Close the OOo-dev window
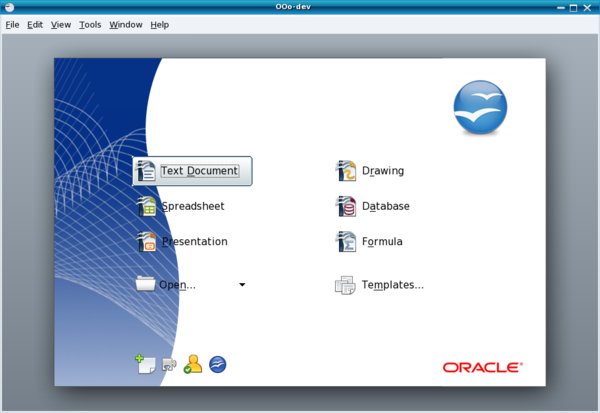Viewport: 600px width, 413px height. click(x=587, y=8)
